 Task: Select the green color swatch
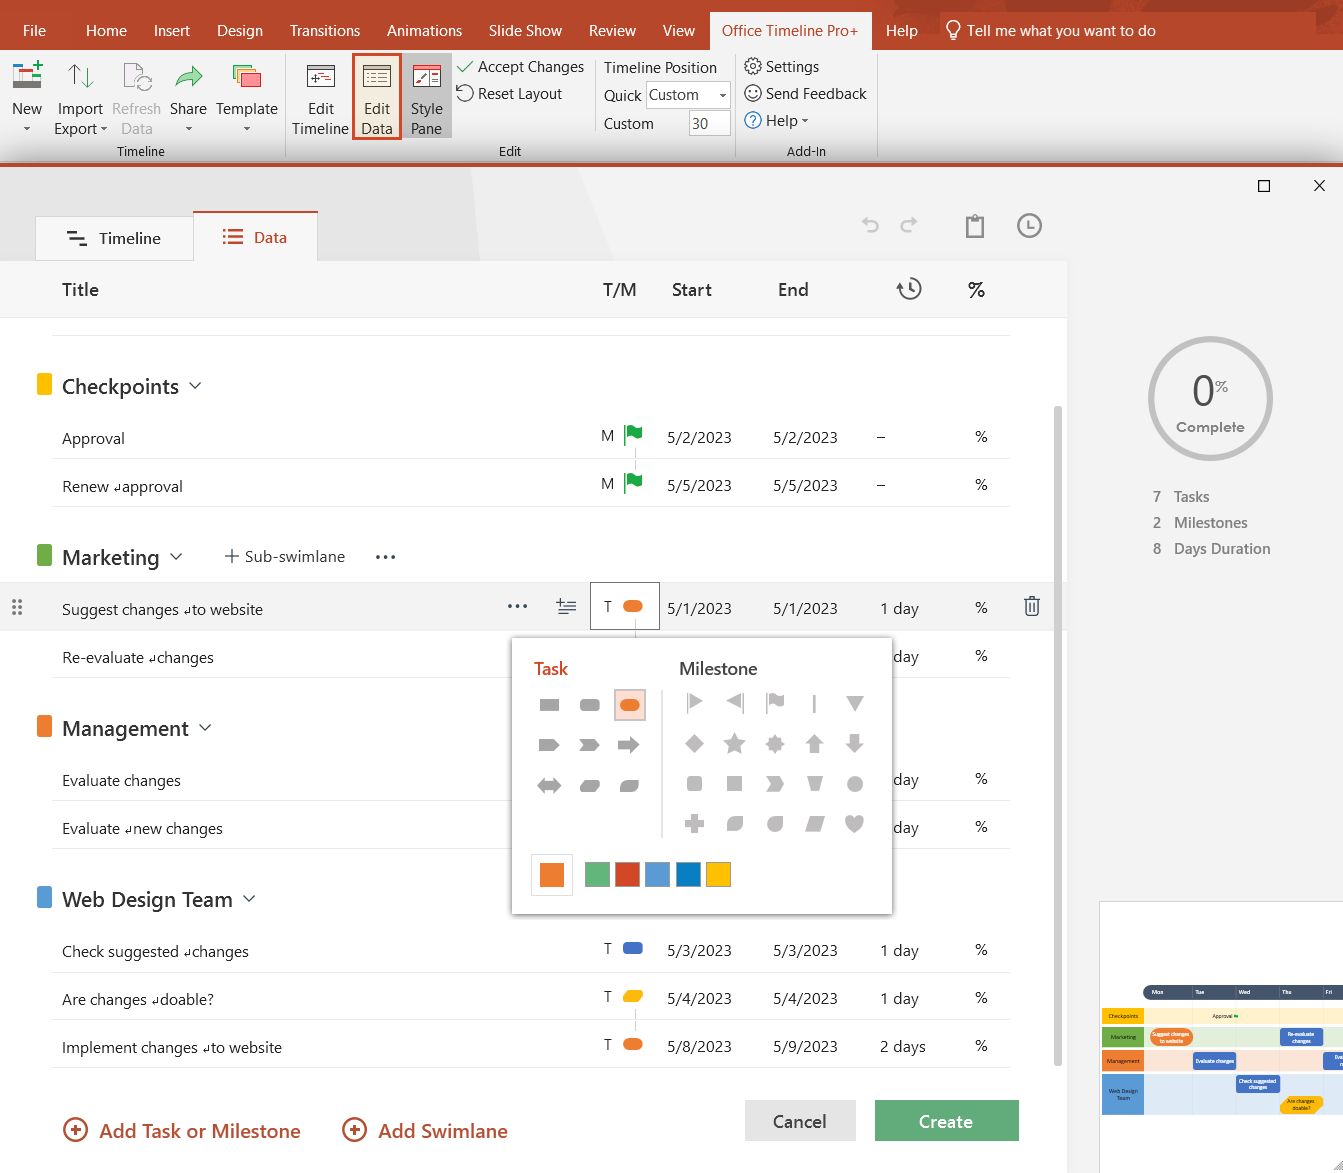pos(596,873)
